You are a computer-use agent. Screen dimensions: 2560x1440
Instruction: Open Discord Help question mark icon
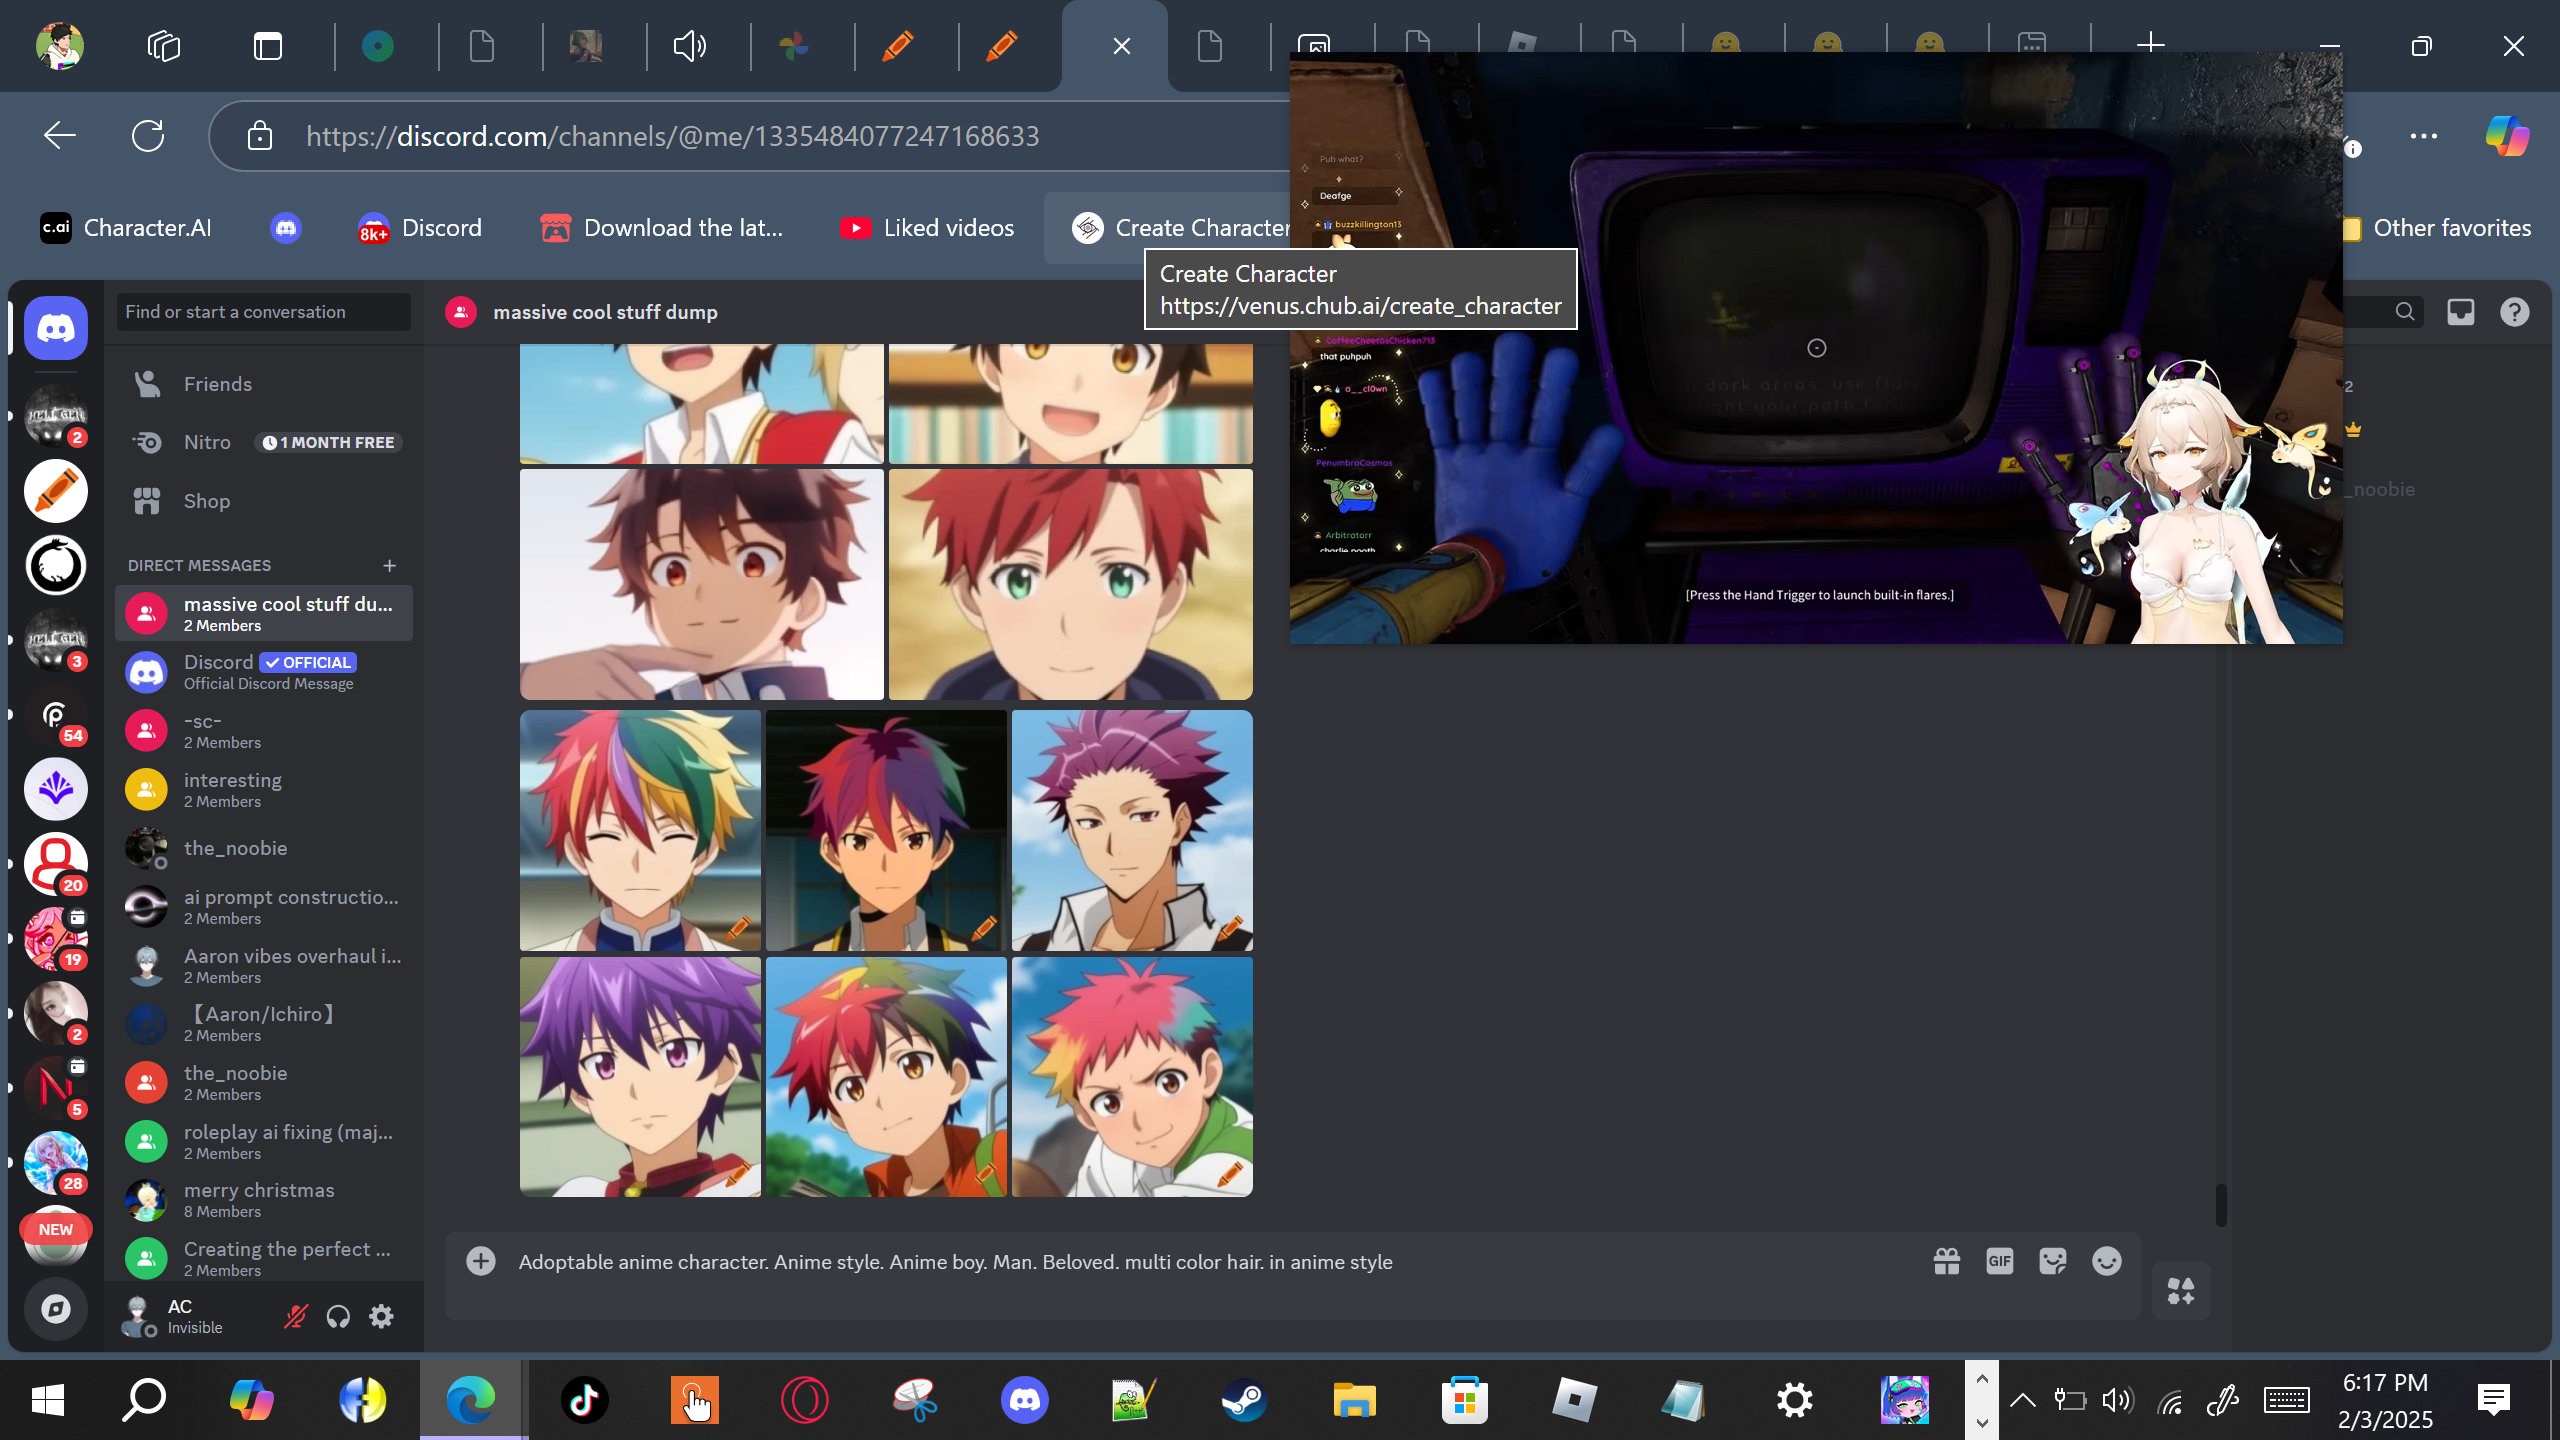click(2515, 312)
